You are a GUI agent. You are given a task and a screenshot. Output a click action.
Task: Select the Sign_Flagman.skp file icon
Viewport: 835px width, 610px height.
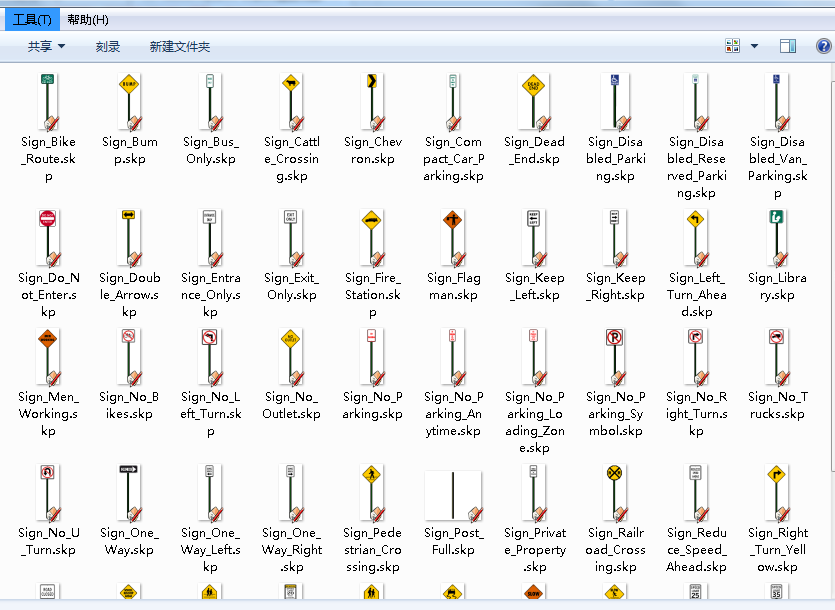tap(453, 238)
